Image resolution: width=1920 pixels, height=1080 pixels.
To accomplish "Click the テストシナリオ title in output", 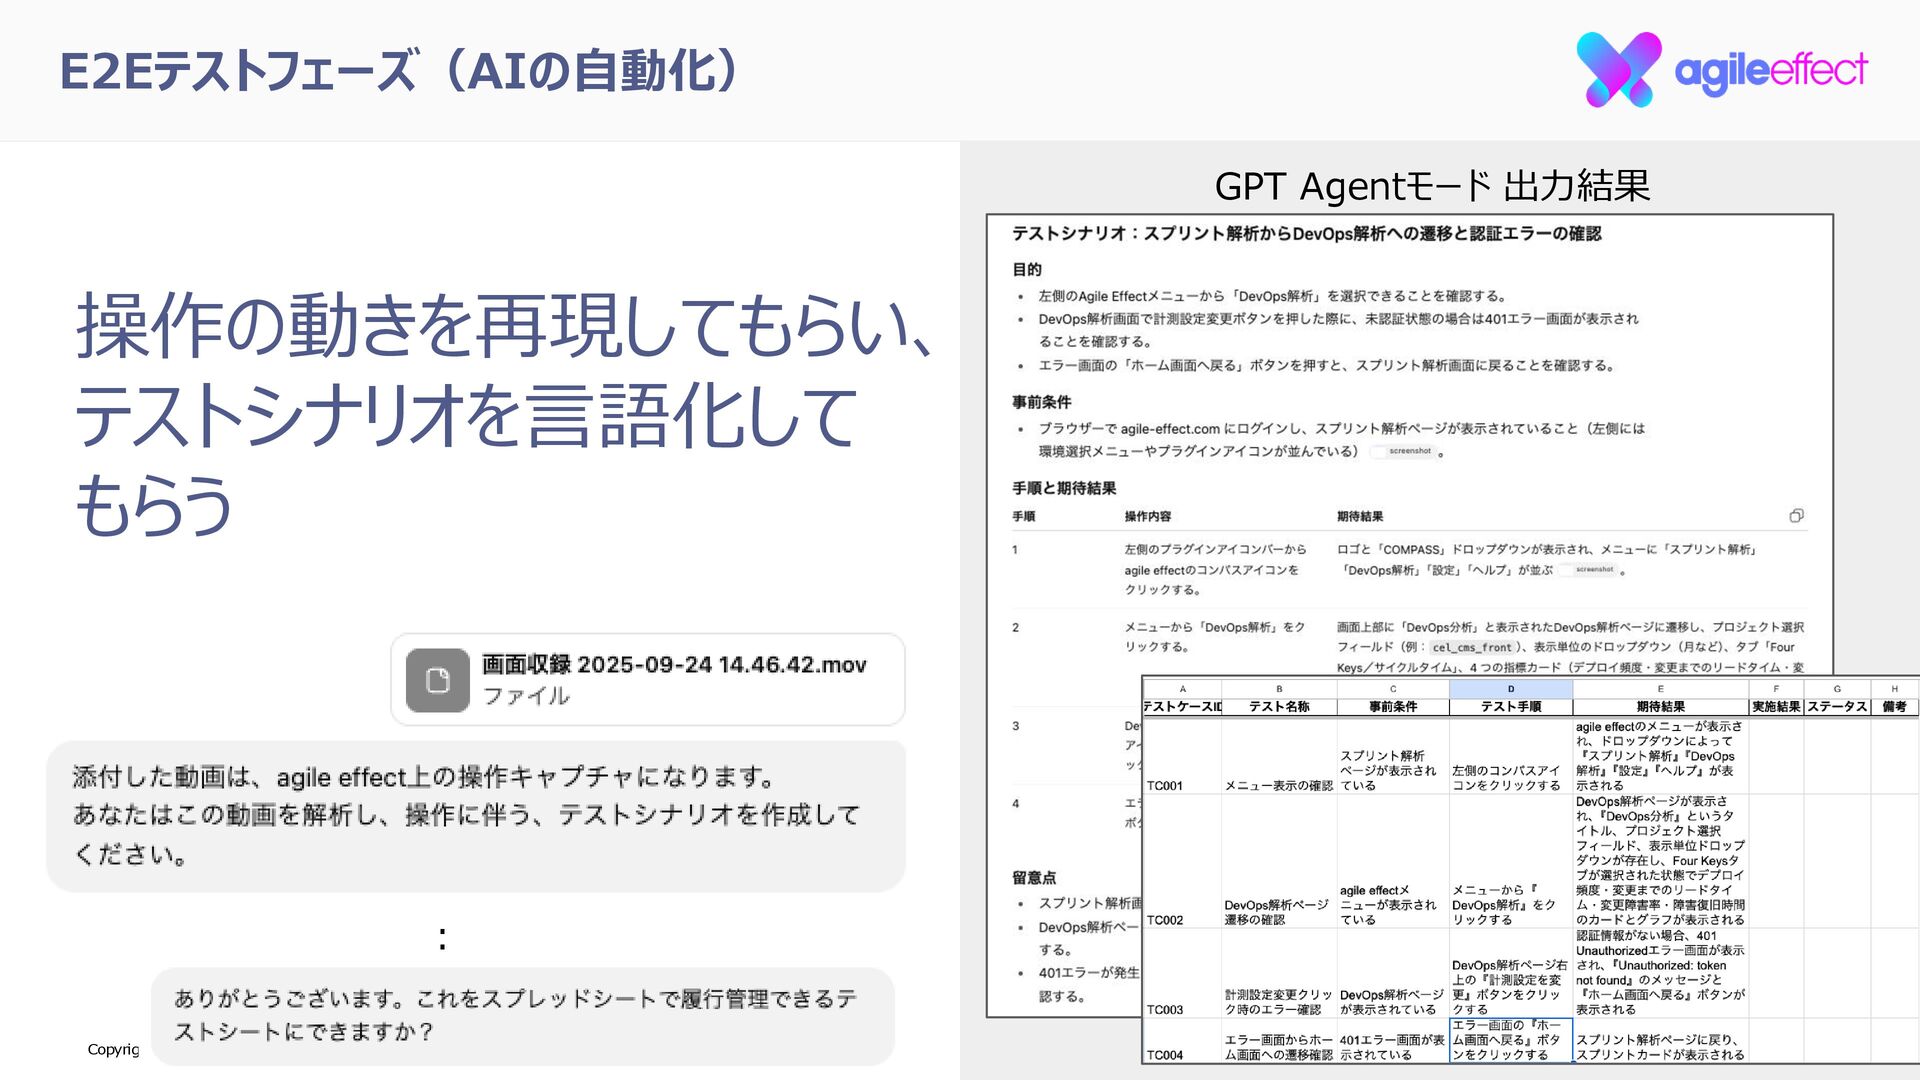I will pyautogui.click(x=1306, y=233).
